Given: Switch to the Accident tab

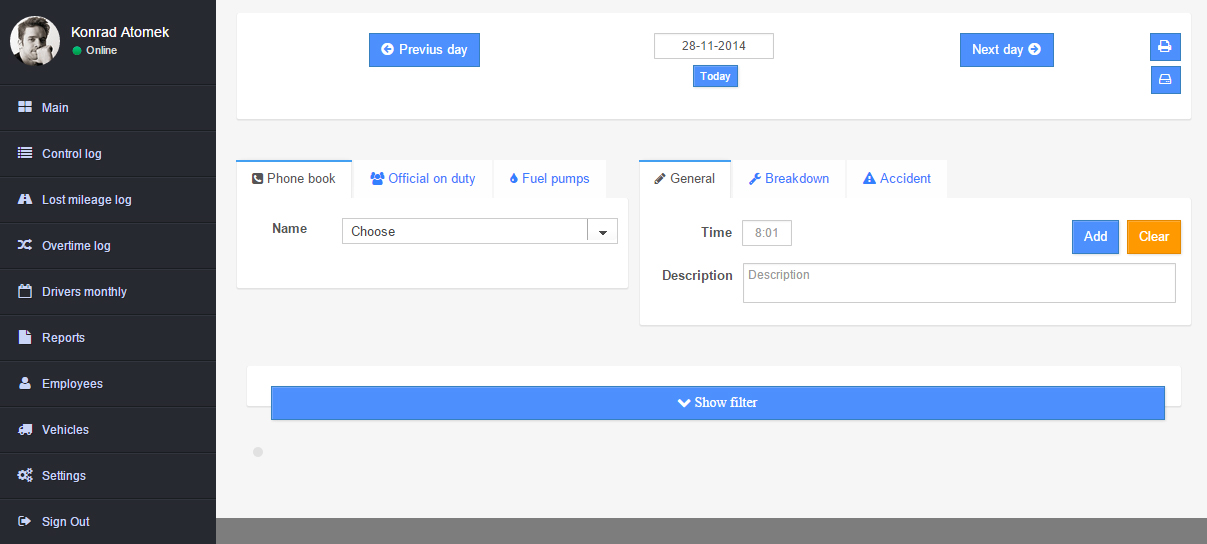Looking at the screenshot, I should point(896,179).
